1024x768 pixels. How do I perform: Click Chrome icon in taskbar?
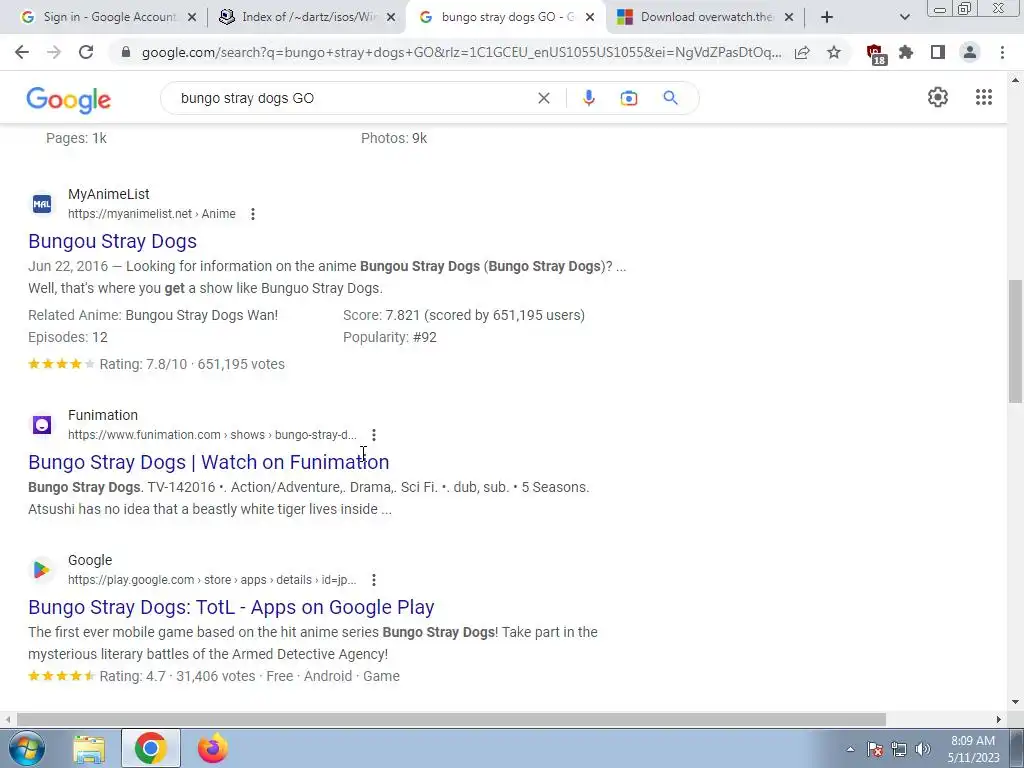pyautogui.click(x=150, y=748)
